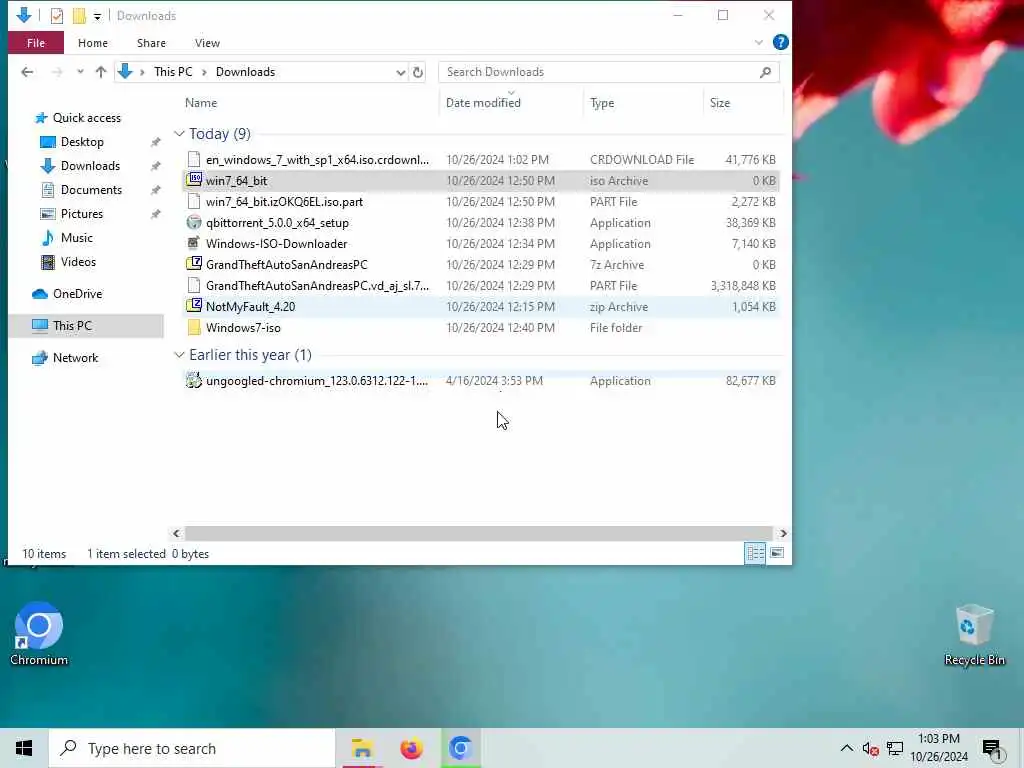The height and width of the screenshot is (768, 1024).
Task: Click the horizontal scrollbar track
Action: pos(479,534)
